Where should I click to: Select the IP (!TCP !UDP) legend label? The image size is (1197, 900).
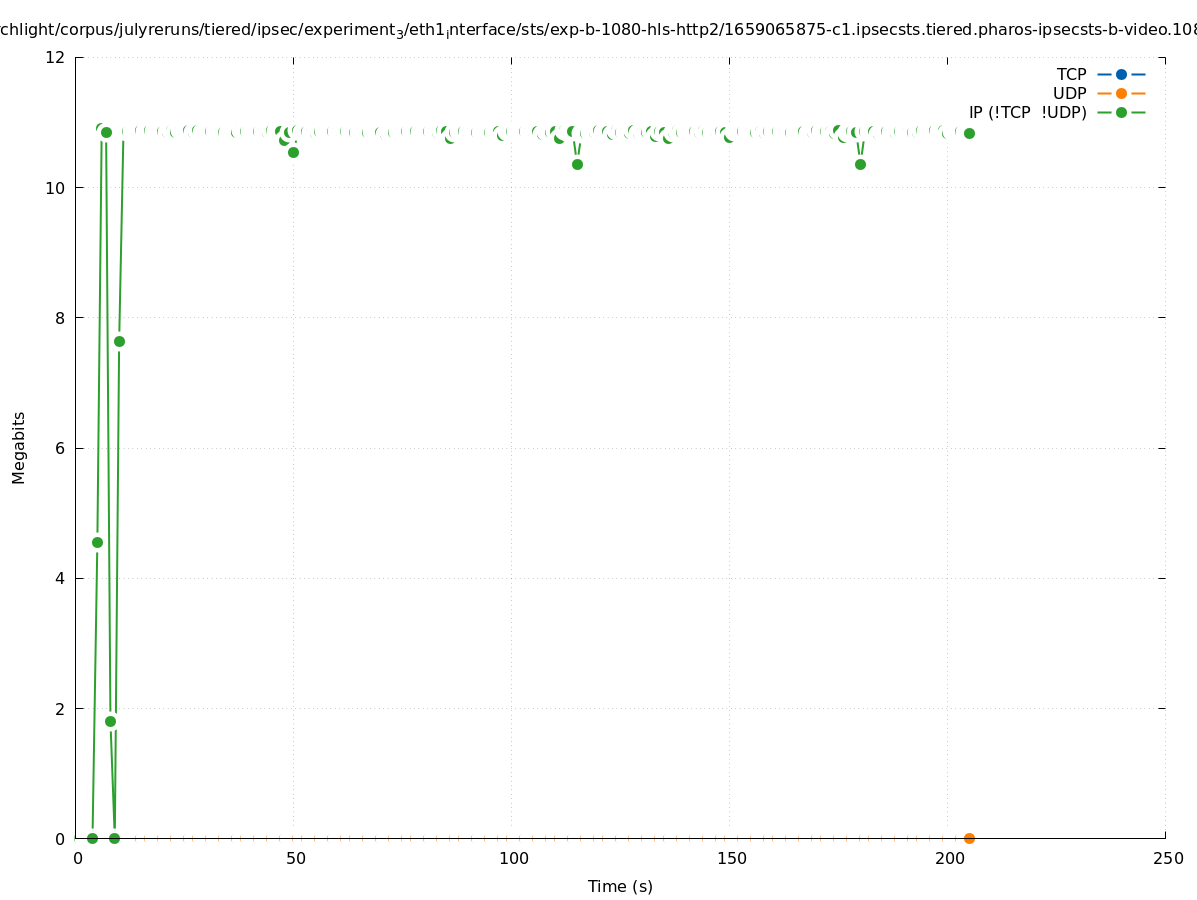click(1027, 112)
